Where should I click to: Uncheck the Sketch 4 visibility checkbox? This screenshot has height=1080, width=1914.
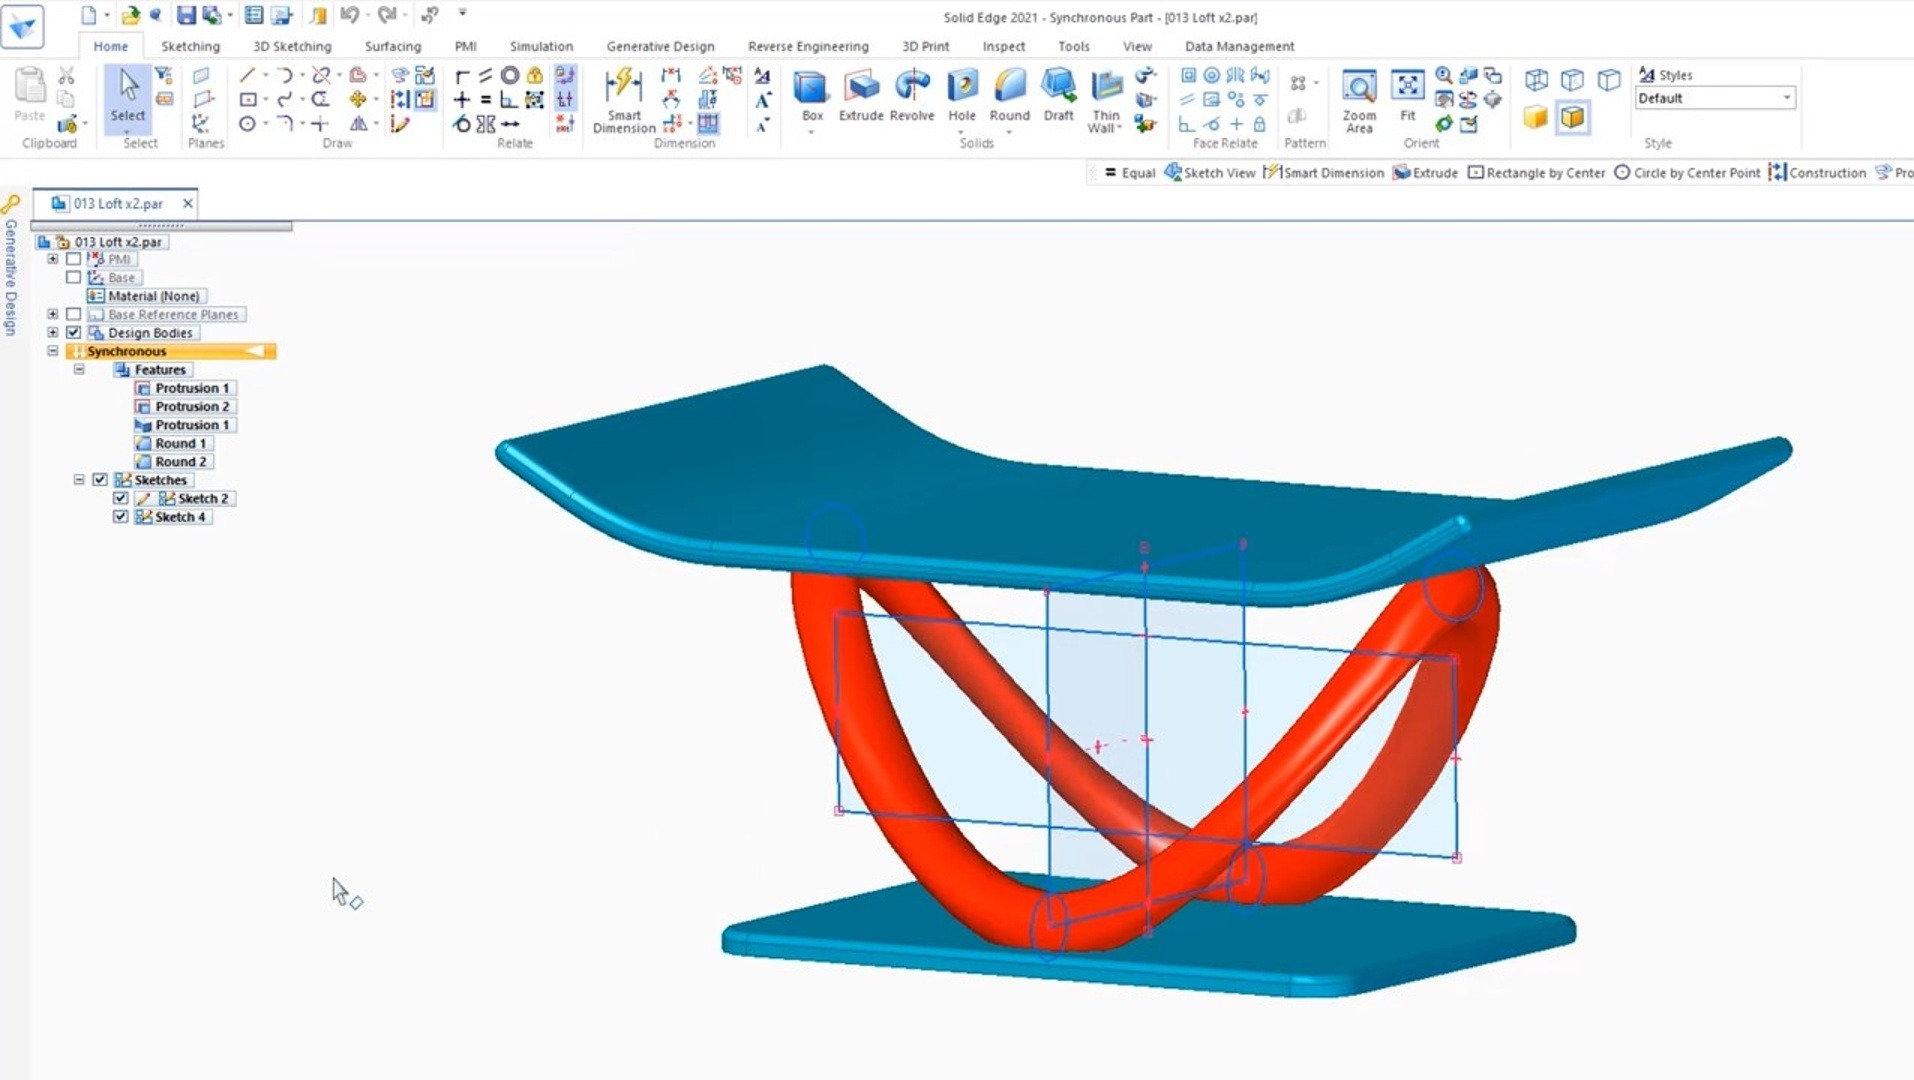click(x=121, y=517)
